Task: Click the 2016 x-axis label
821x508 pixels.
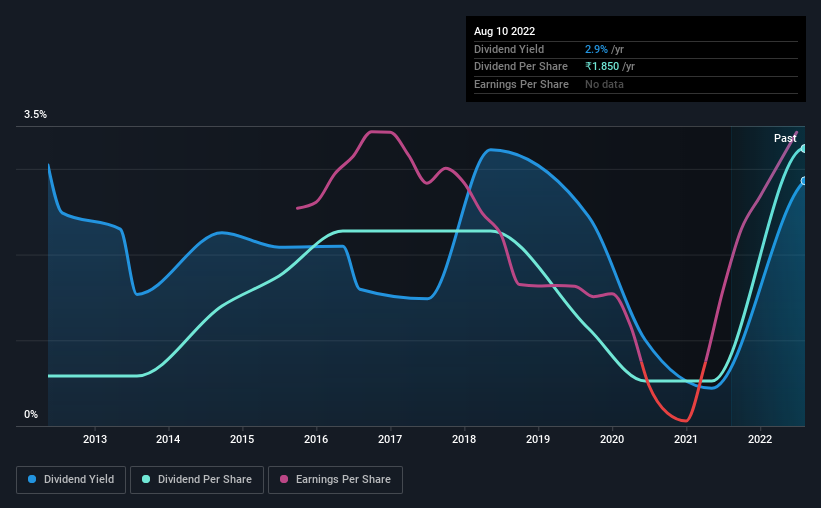Action: [316, 439]
